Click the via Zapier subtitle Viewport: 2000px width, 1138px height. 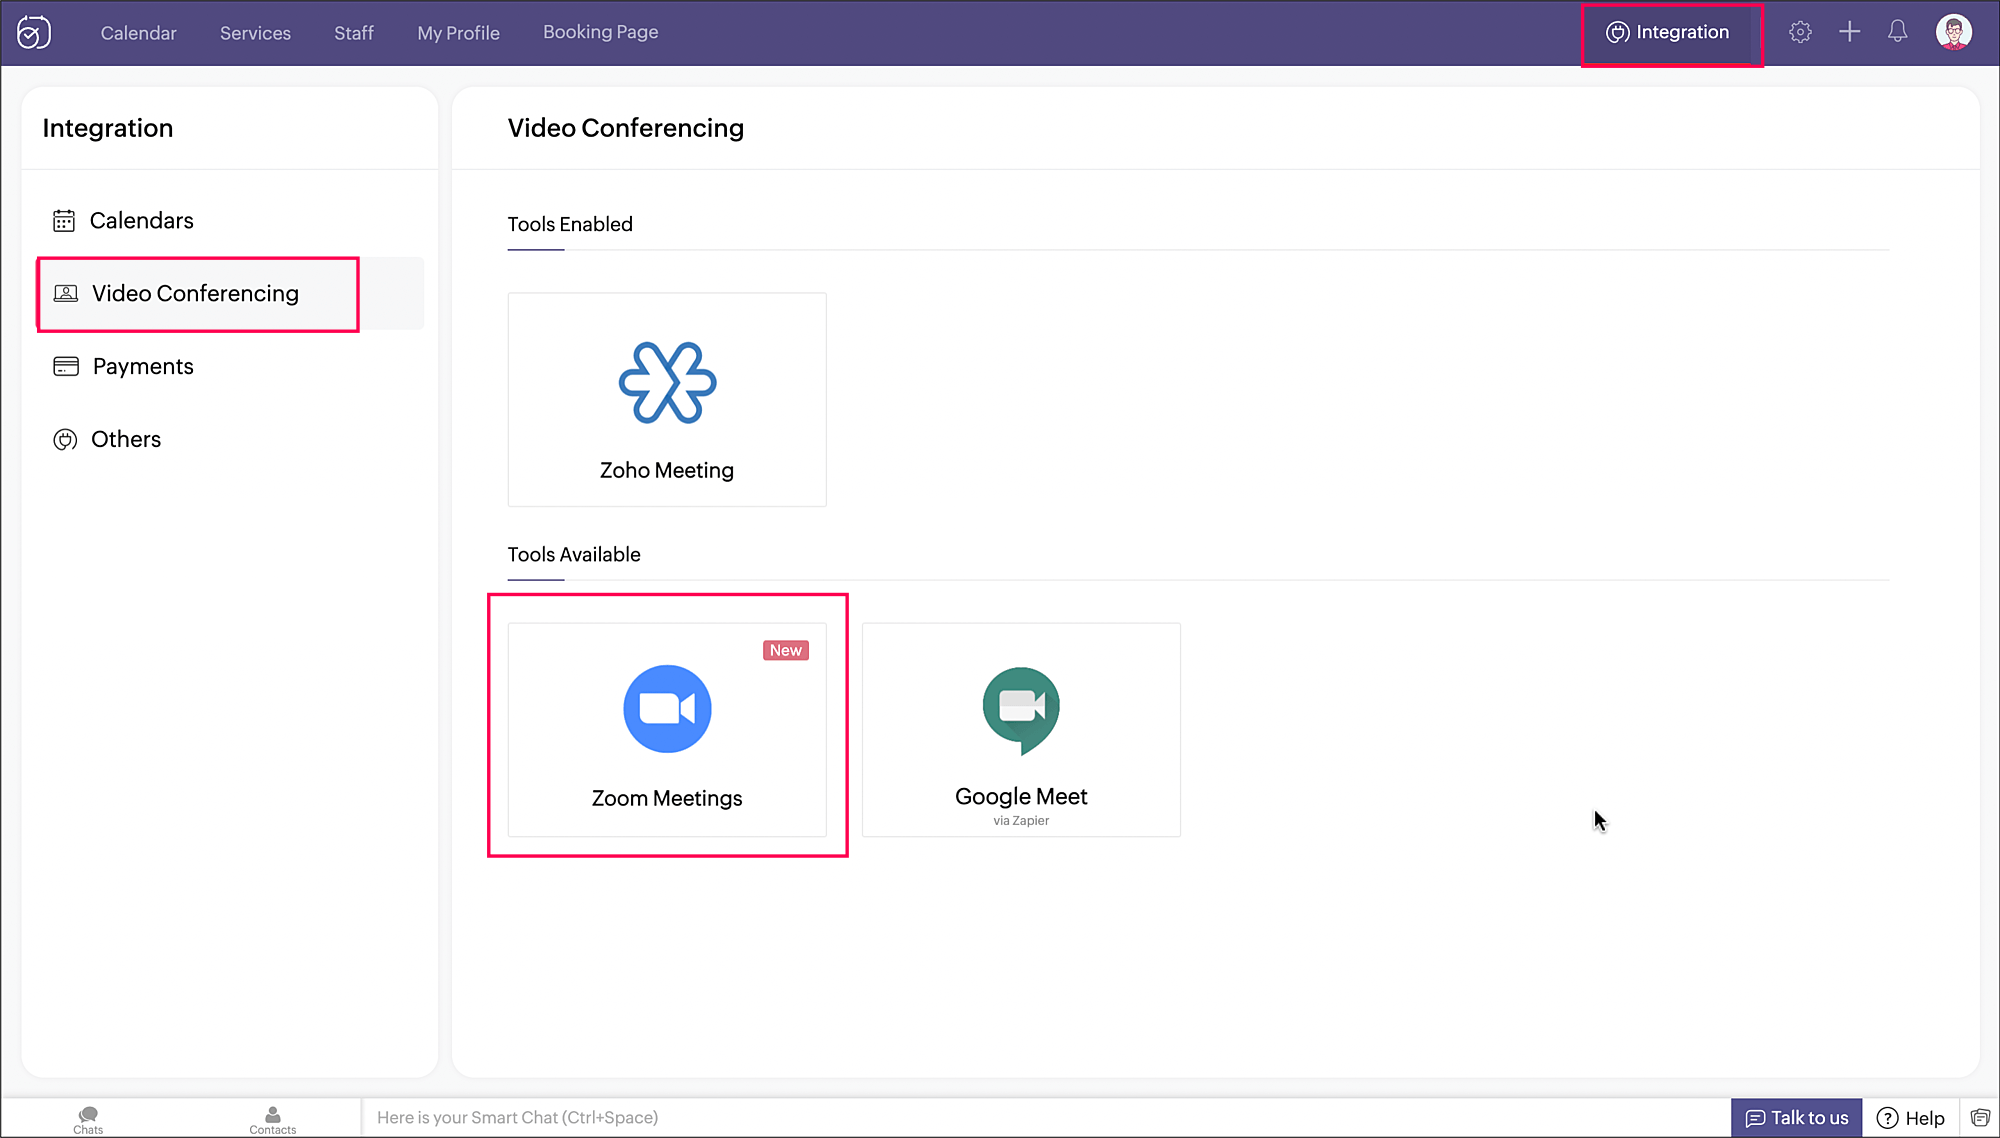click(x=1021, y=821)
